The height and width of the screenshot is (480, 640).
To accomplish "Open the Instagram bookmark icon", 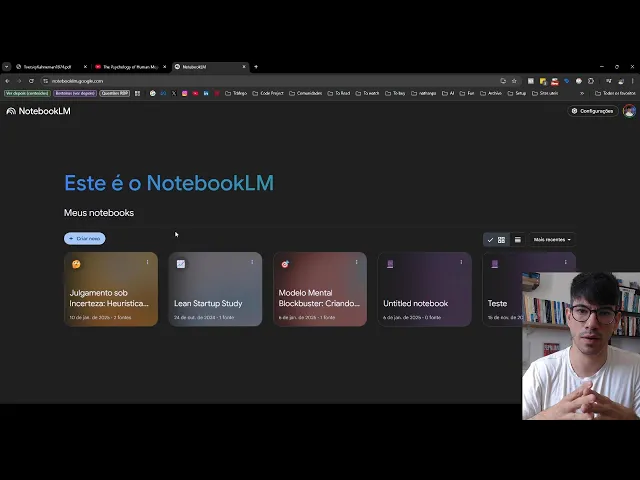I will pos(184,93).
